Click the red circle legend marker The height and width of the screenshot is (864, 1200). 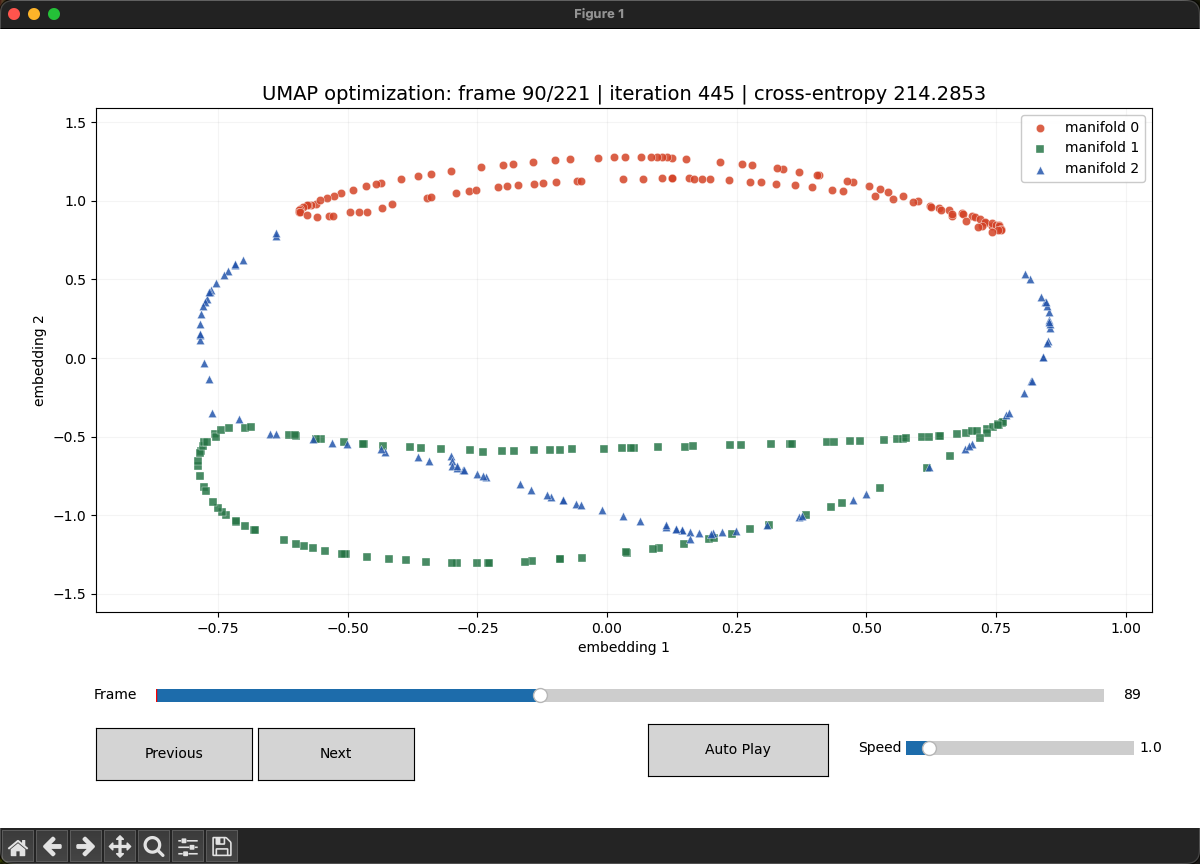click(1040, 128)
